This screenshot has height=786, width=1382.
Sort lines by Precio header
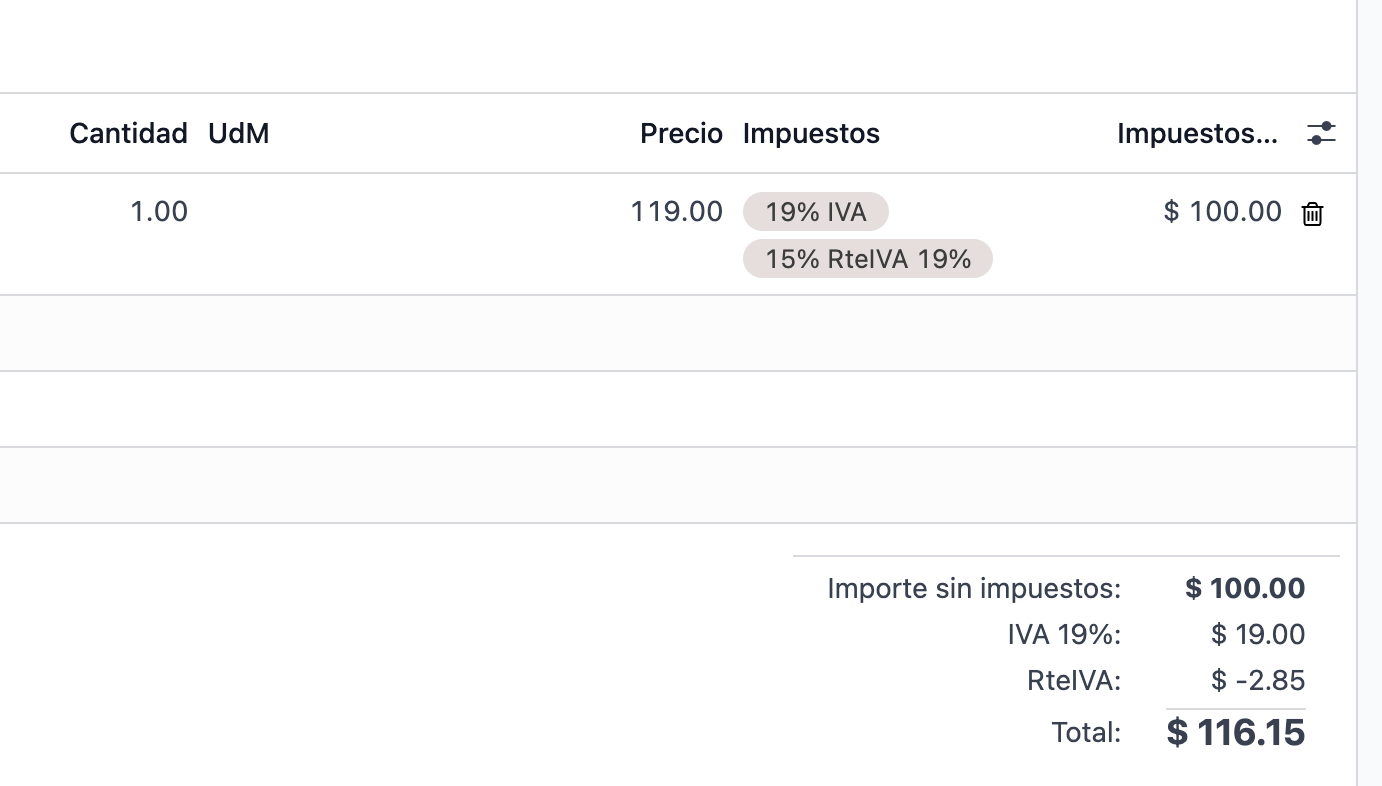click(681, 133)
